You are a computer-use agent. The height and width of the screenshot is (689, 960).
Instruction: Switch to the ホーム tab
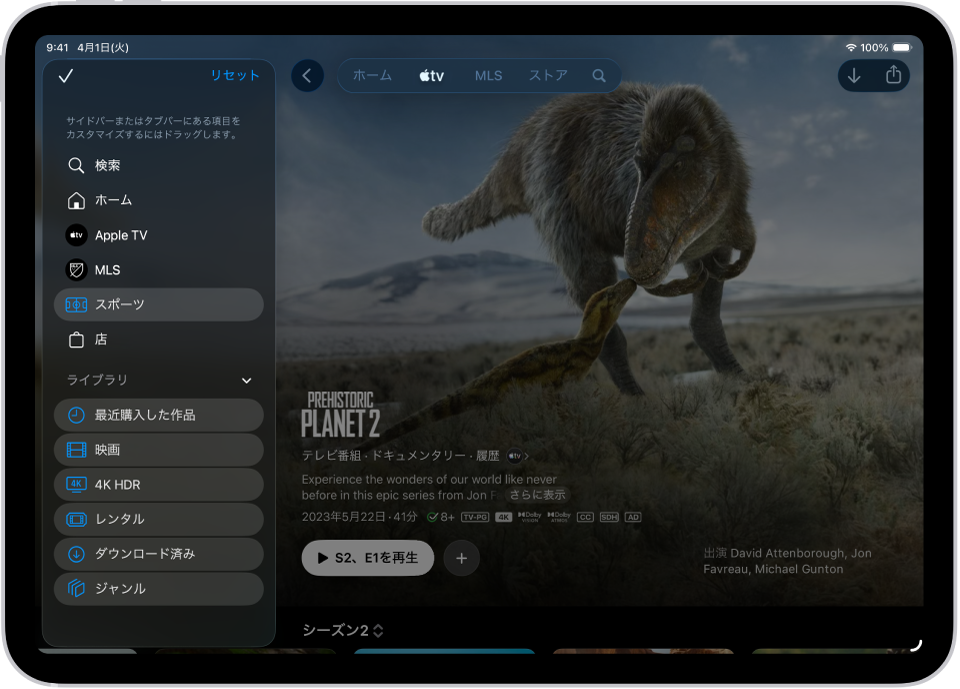[371, 75]
